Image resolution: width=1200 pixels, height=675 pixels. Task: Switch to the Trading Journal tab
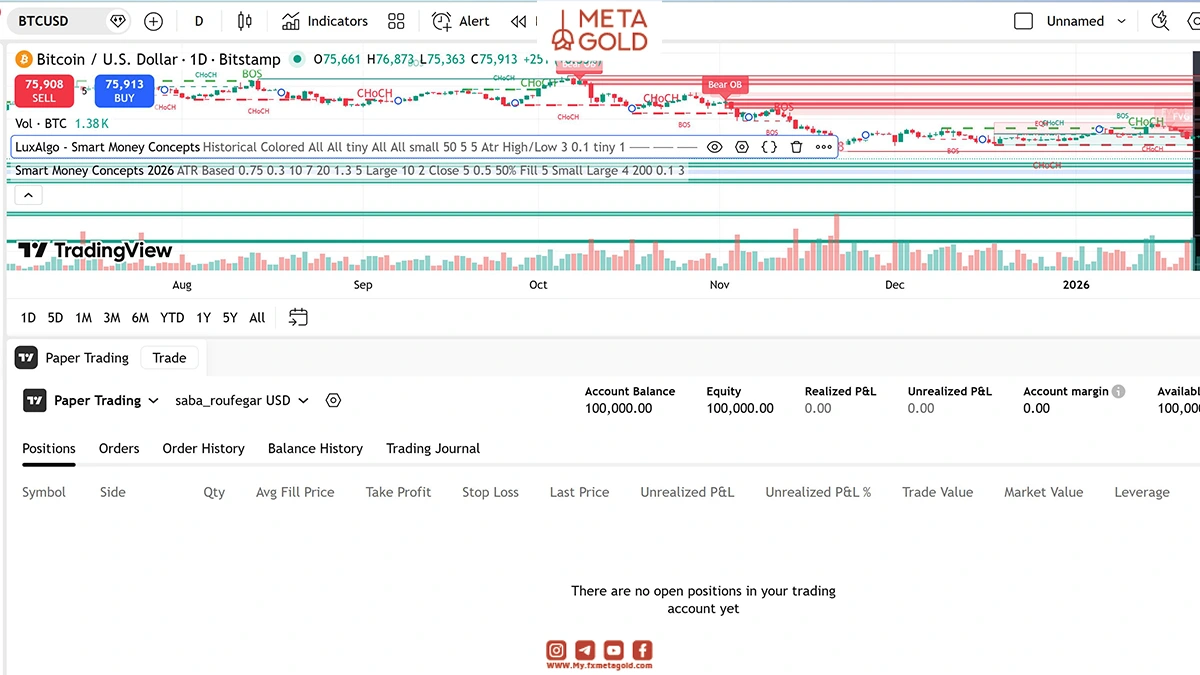point(433,449)
